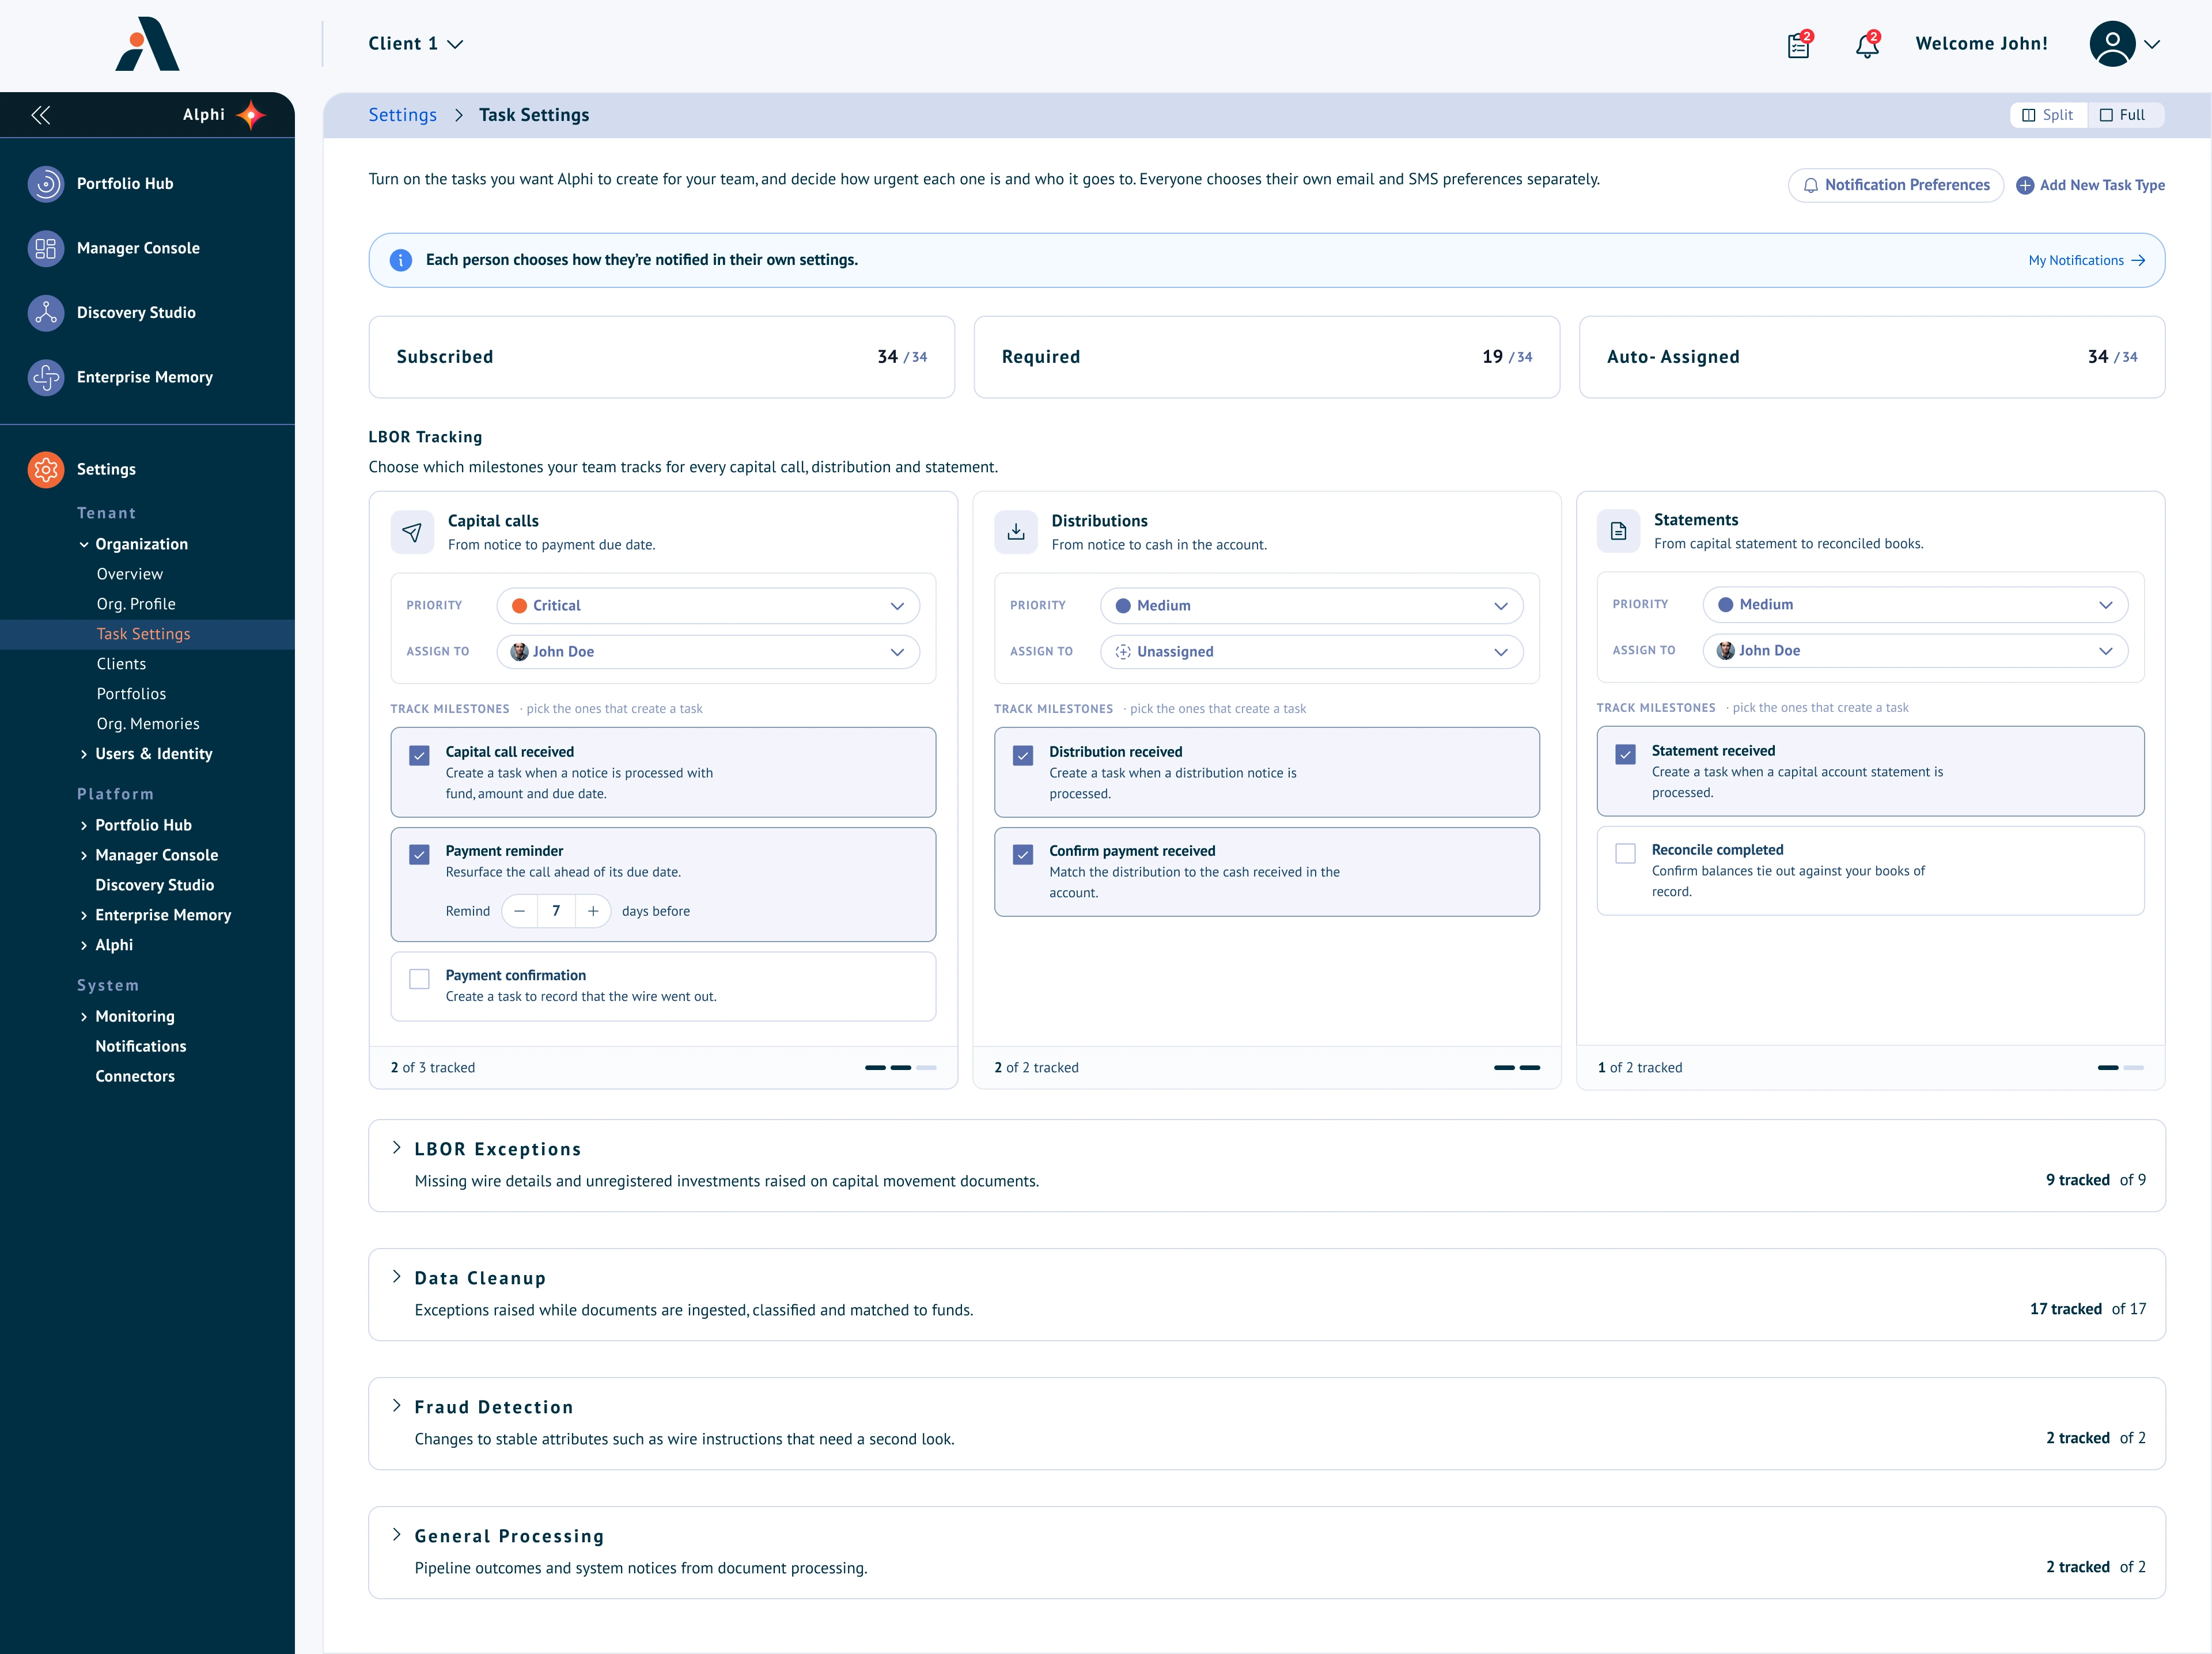This screenshot has width=2212, height=1654.
Task: Open the Client 1 selector
Action: point(415,44)
